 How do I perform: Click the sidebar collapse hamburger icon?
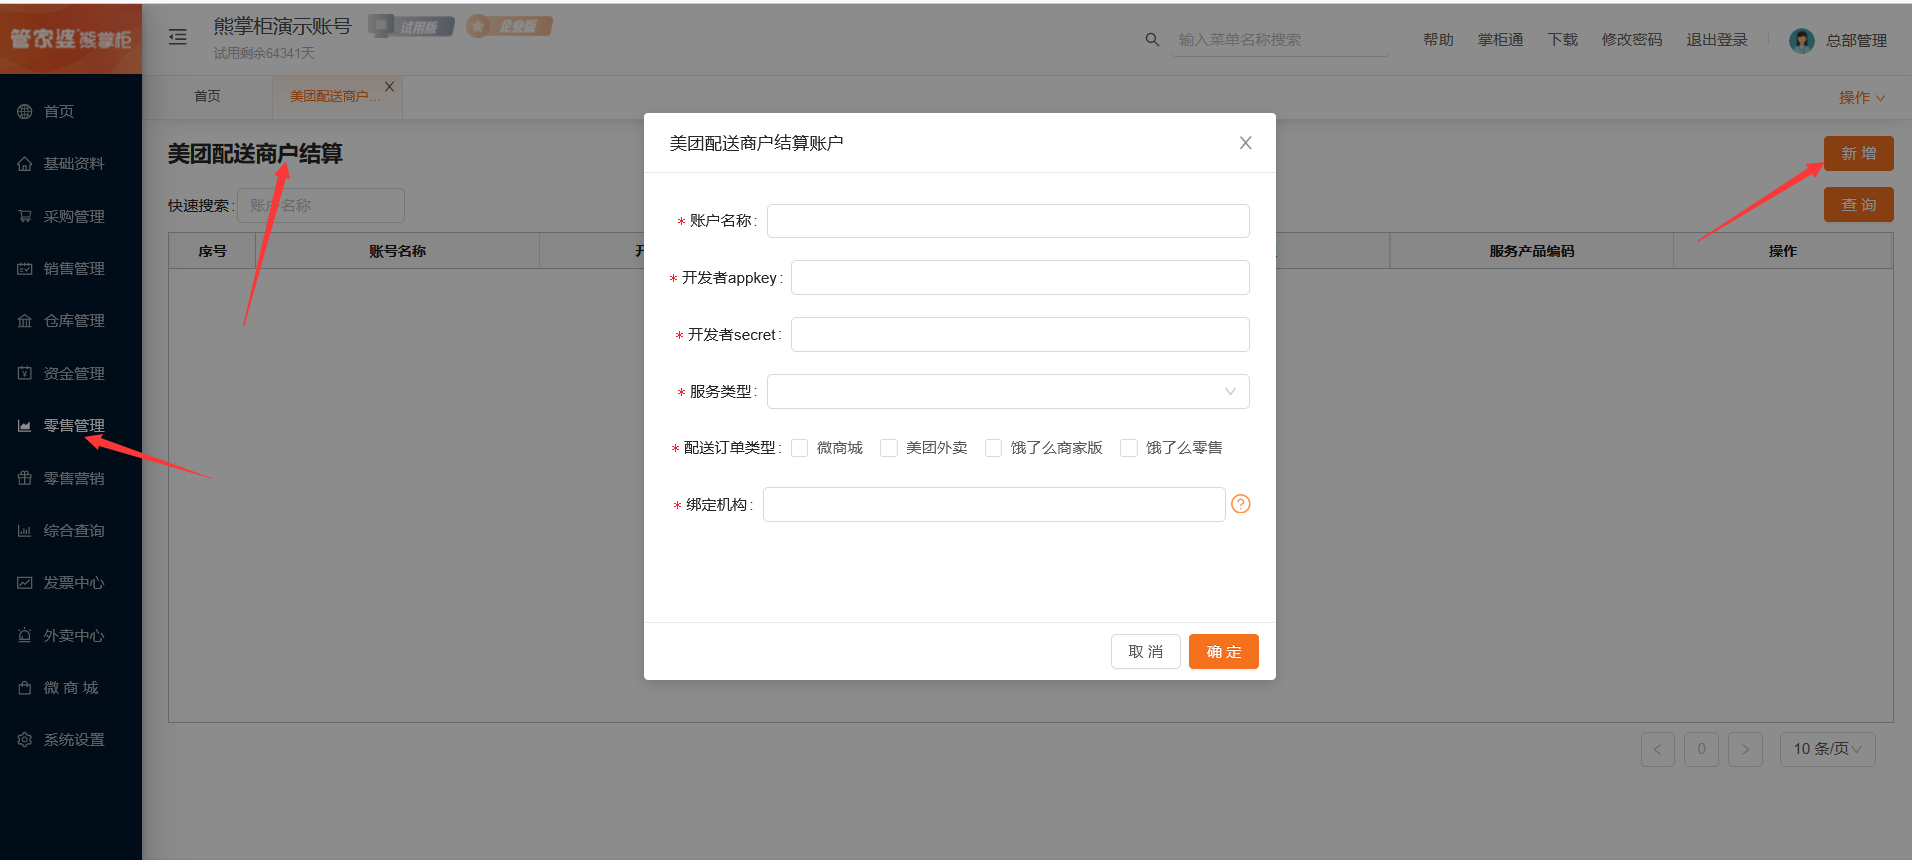[178, 37]
